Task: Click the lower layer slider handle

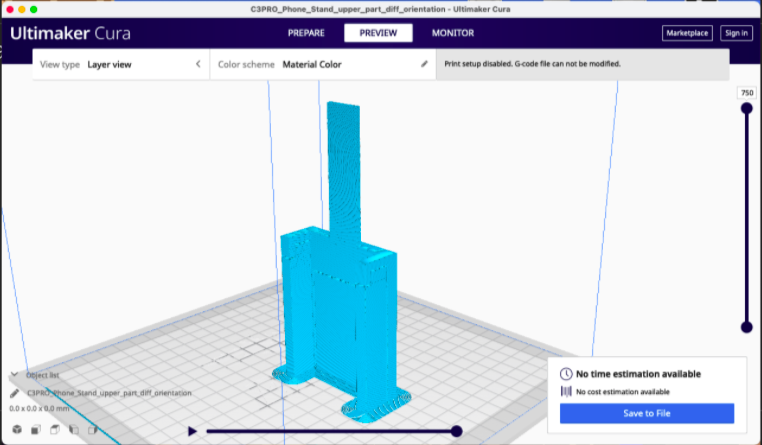Action: [747, 327]
